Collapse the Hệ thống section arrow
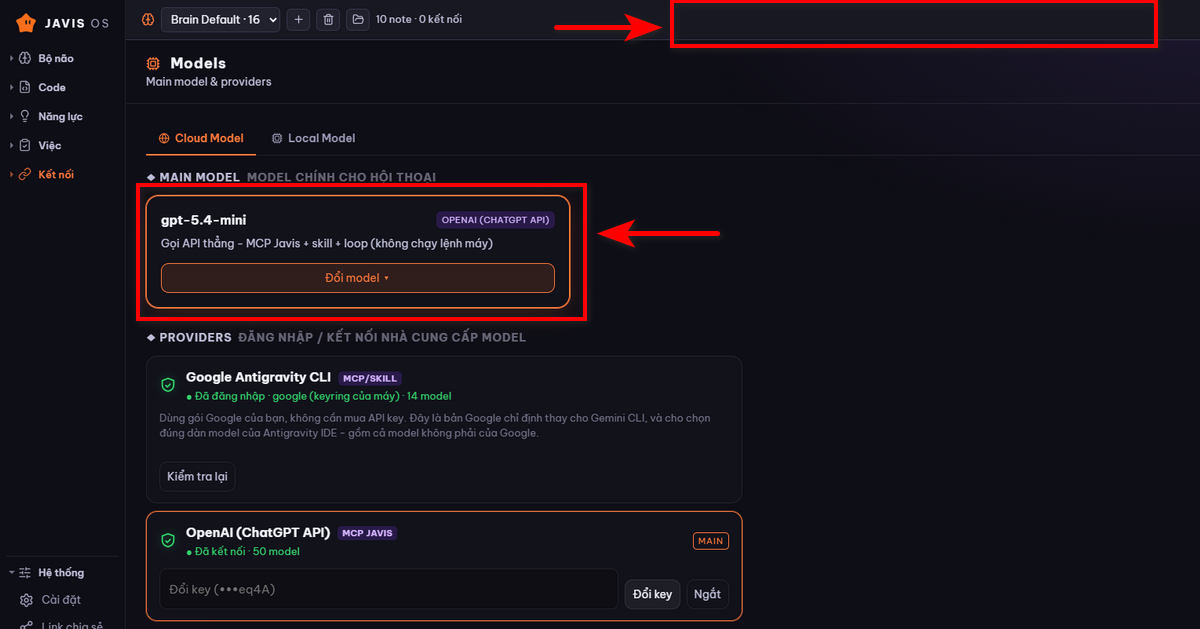The width and height of the screenshot is (1200, 629). pos(11,573)
